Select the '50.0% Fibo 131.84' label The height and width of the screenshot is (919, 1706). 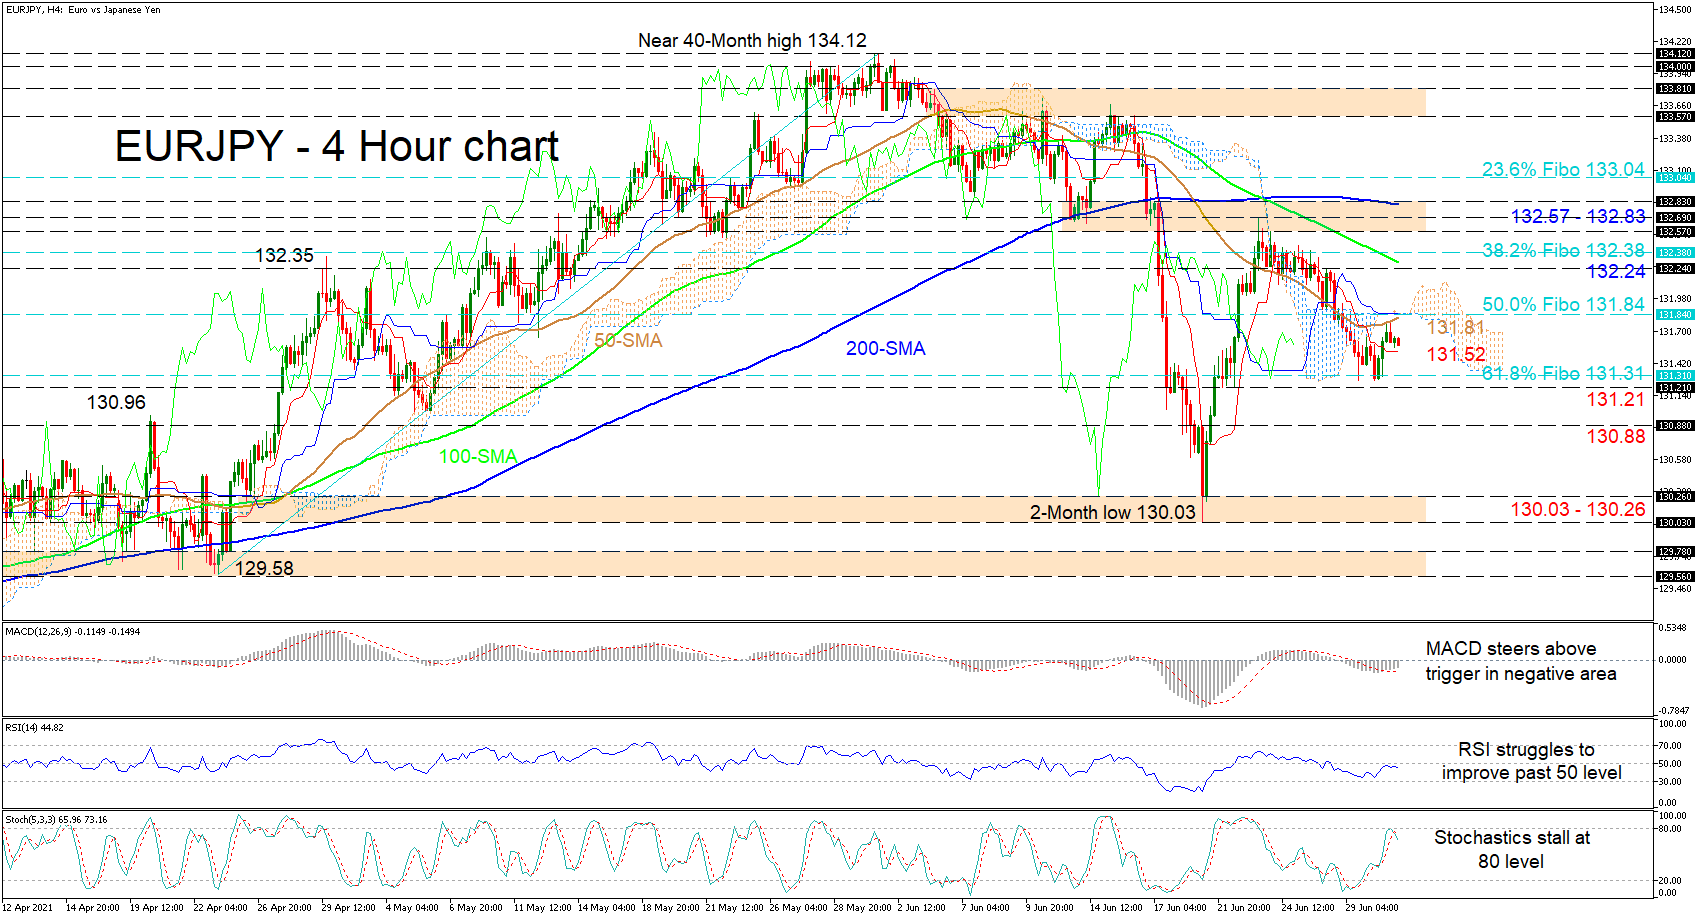coord(1563,305)
